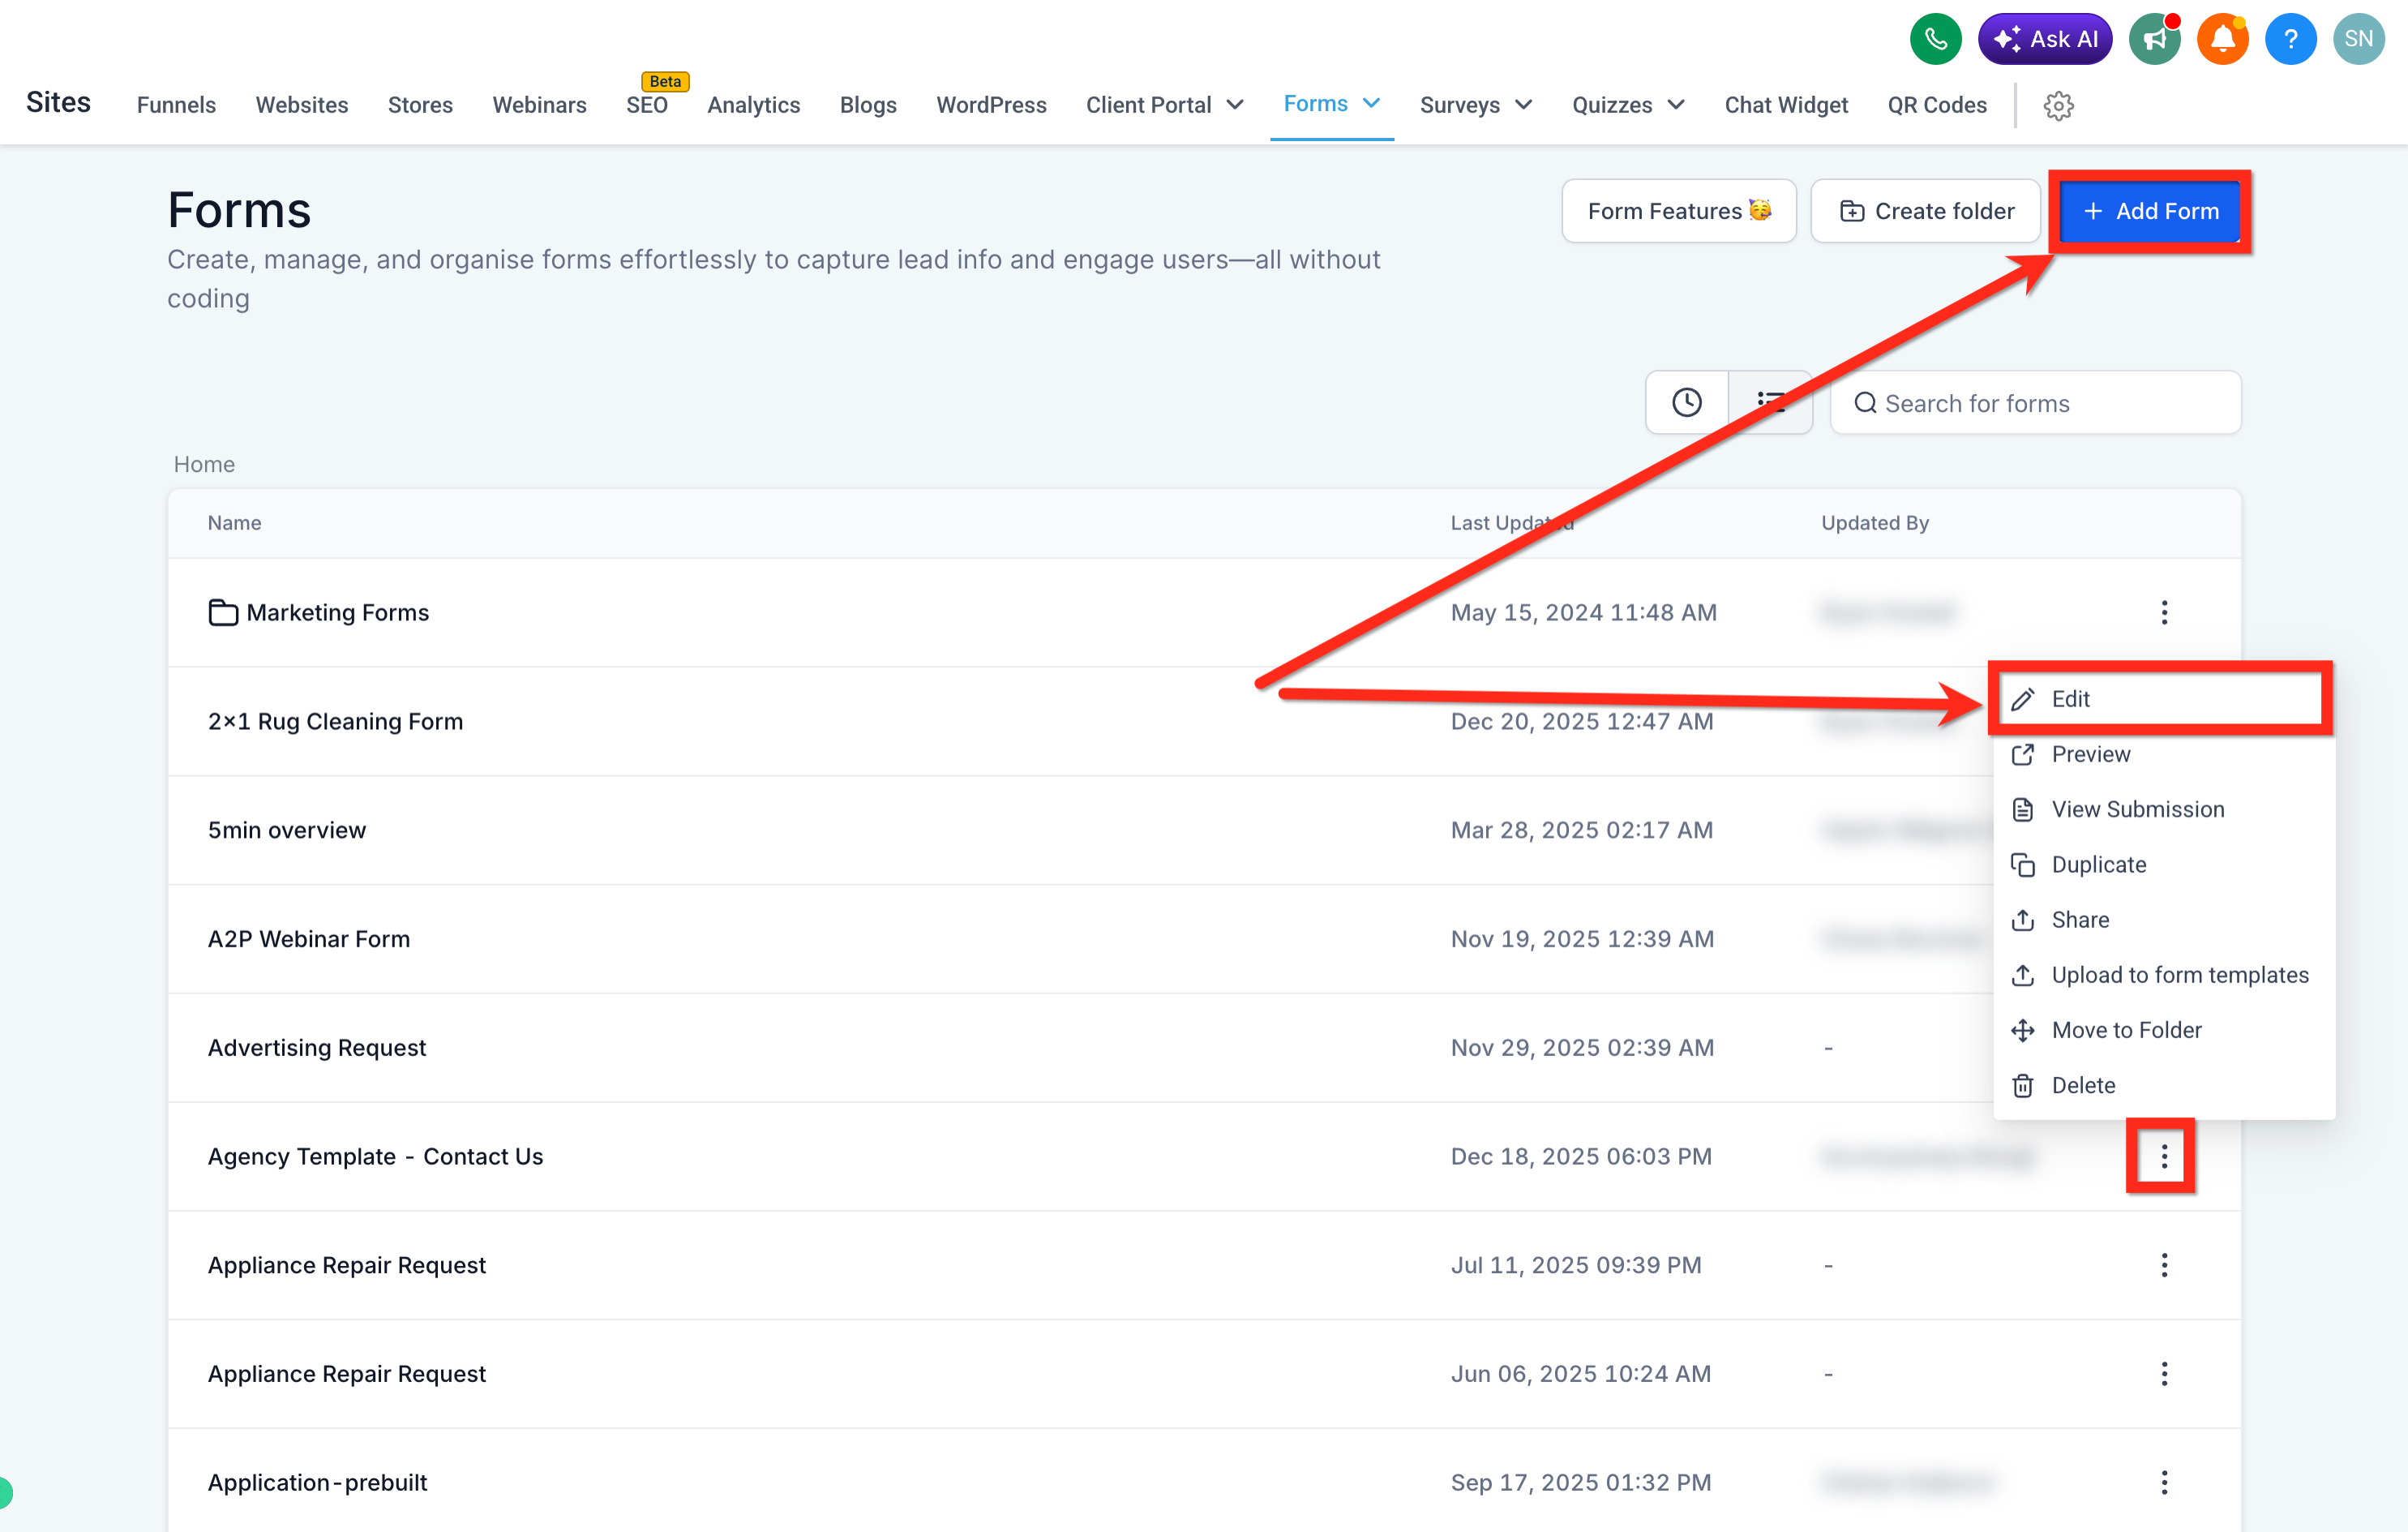The image size is (2408, 1532).
Task: Select Delete from the context menu
Action: tap(2164, 1085)
